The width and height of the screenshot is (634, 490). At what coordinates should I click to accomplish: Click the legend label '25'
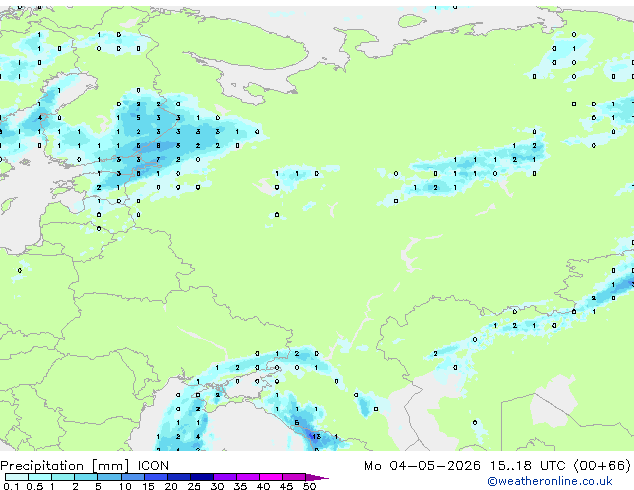point(194,486)
